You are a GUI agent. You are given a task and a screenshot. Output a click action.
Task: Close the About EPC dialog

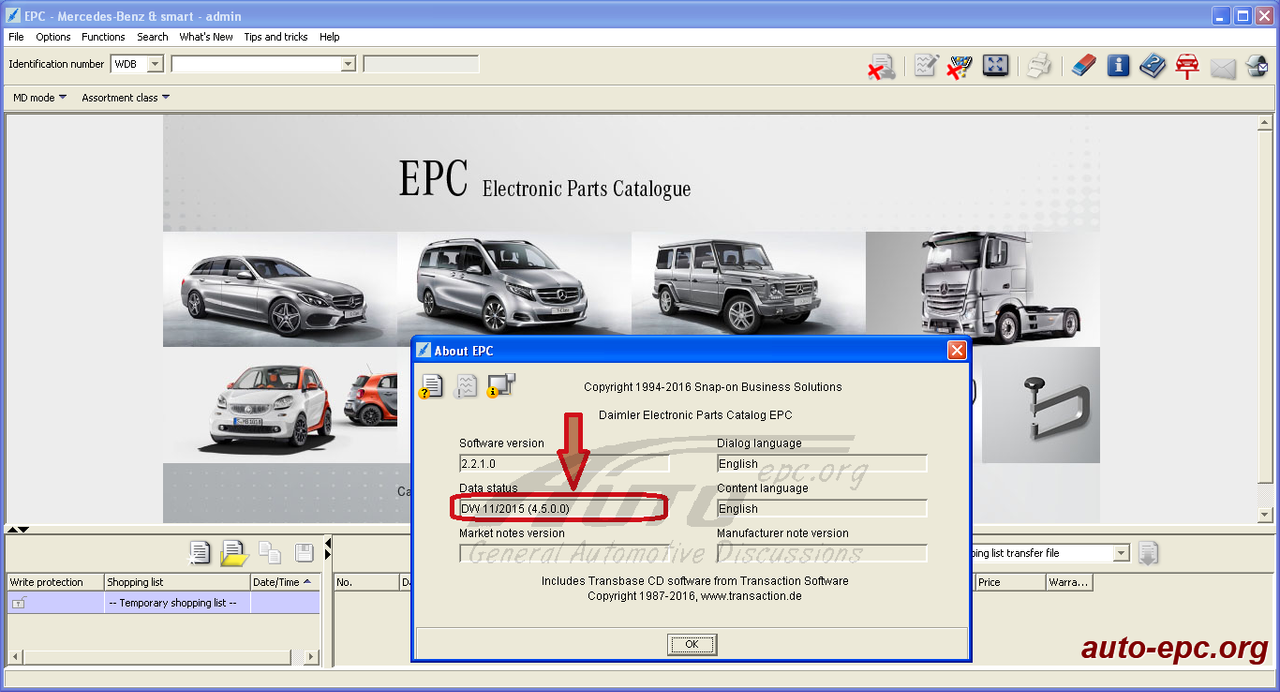957,351
